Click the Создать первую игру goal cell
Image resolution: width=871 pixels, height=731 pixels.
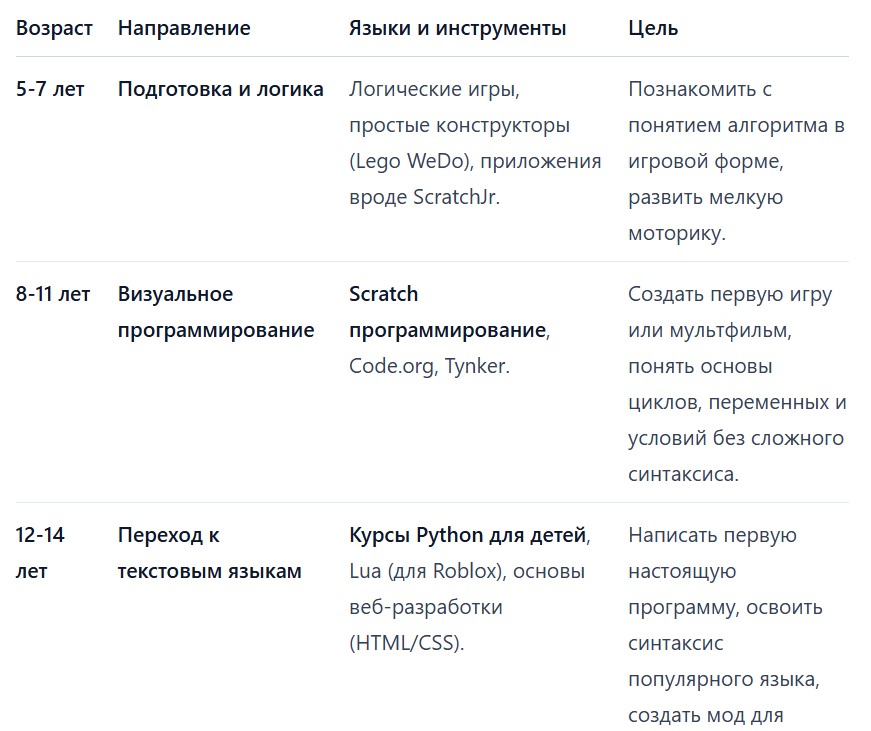point(737,384)
